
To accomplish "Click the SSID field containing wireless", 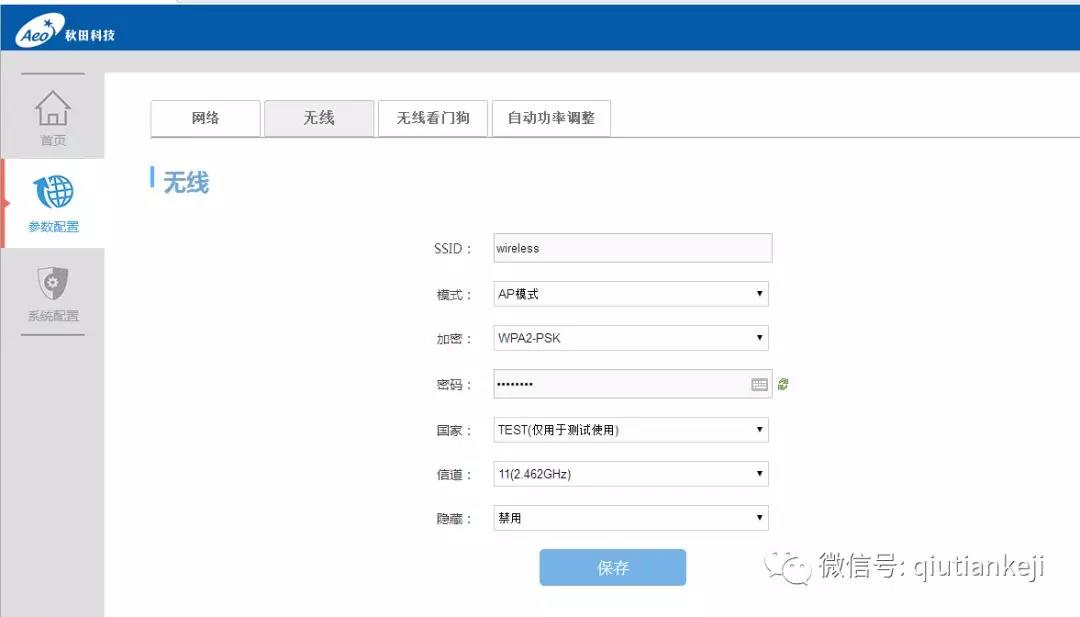I will click(x=632, y=248).
